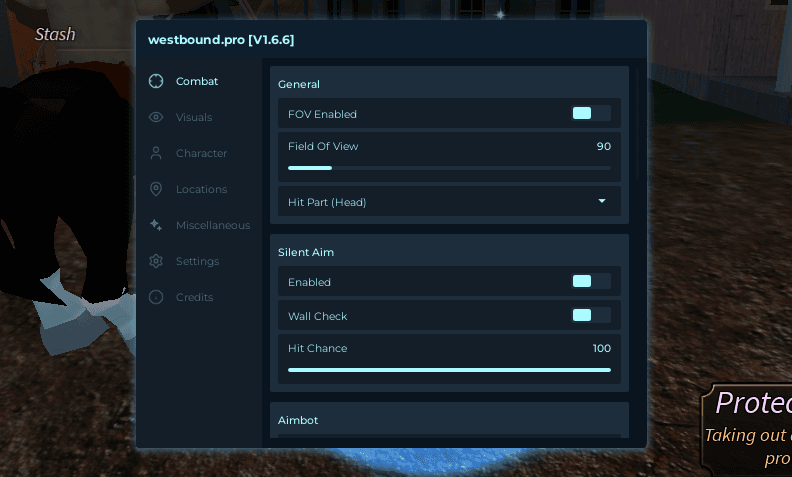792x477 pixels.
Task: Click the Field Of View slider track
Action: point(449,168)
